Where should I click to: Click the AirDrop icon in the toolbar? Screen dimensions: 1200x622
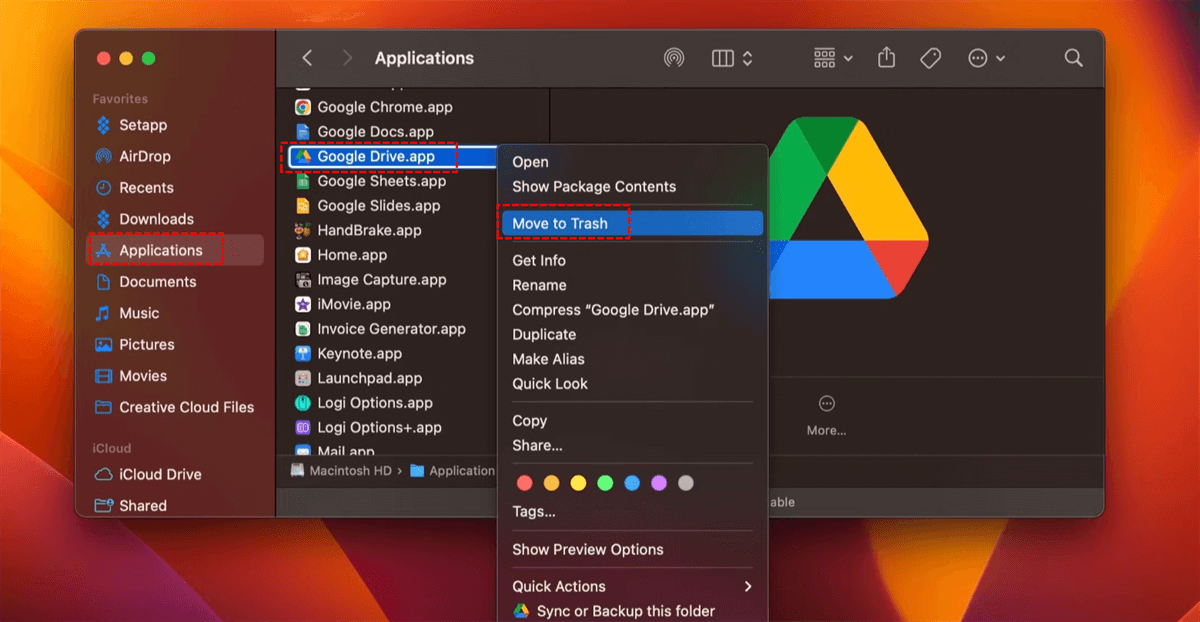(x=674, y=58)
